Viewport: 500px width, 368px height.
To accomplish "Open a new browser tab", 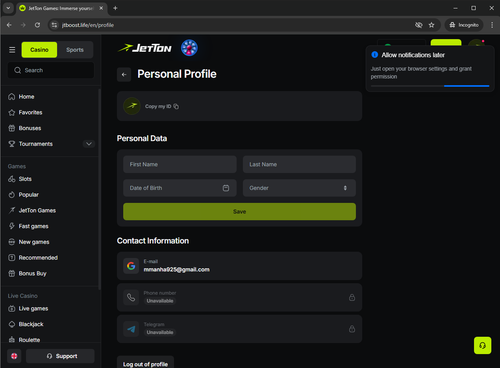I will pyautogui.click(x=115, y=8).
